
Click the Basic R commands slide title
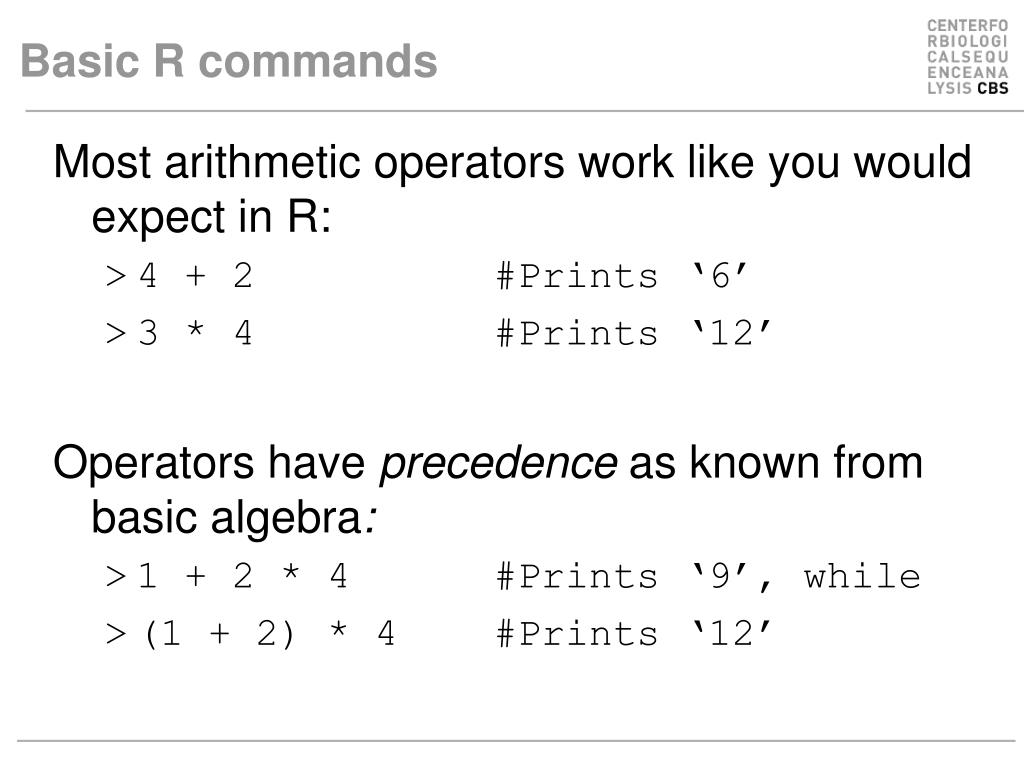(x=229, y=61)
